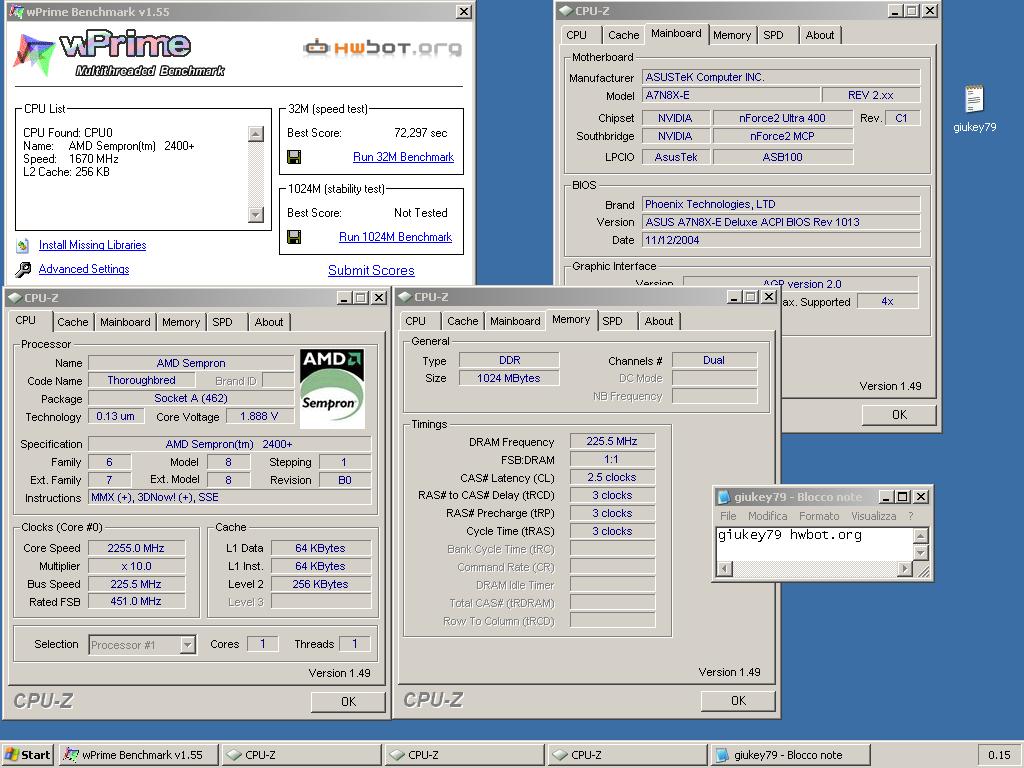Click the Code Name Thoroughbred field
This screenshot has width=1024, height=768.
point(141,380)
